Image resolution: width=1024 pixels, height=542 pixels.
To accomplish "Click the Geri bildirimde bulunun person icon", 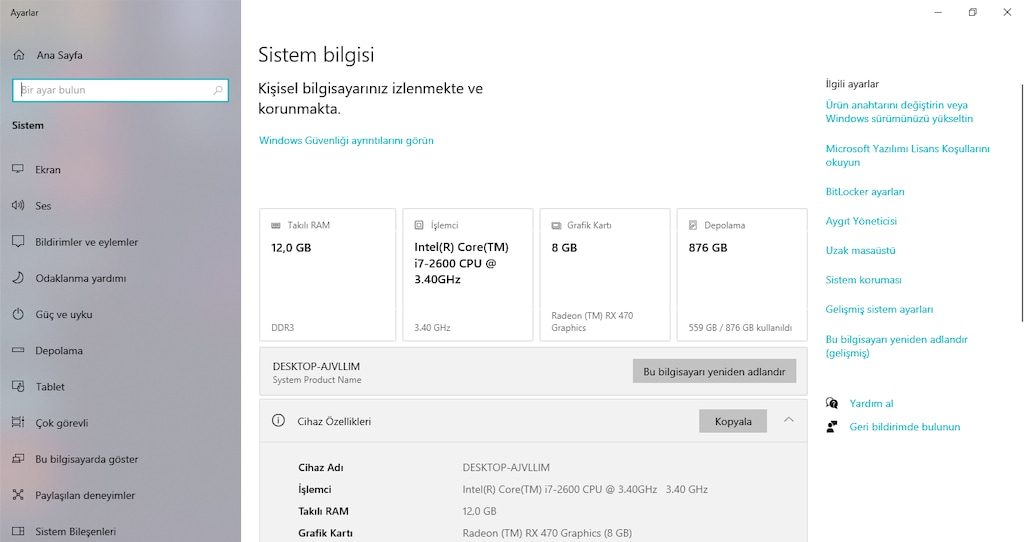I will [x=832, y=427].
